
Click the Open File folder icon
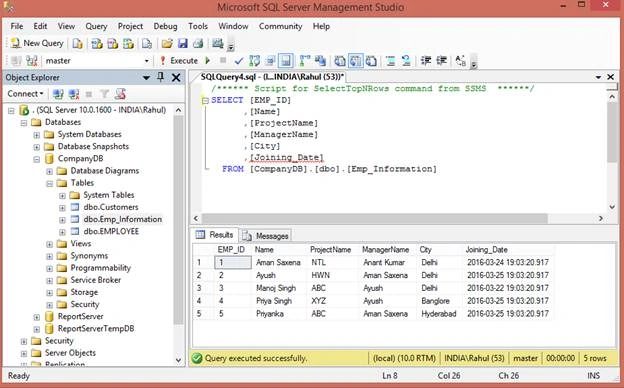(167, 43)
